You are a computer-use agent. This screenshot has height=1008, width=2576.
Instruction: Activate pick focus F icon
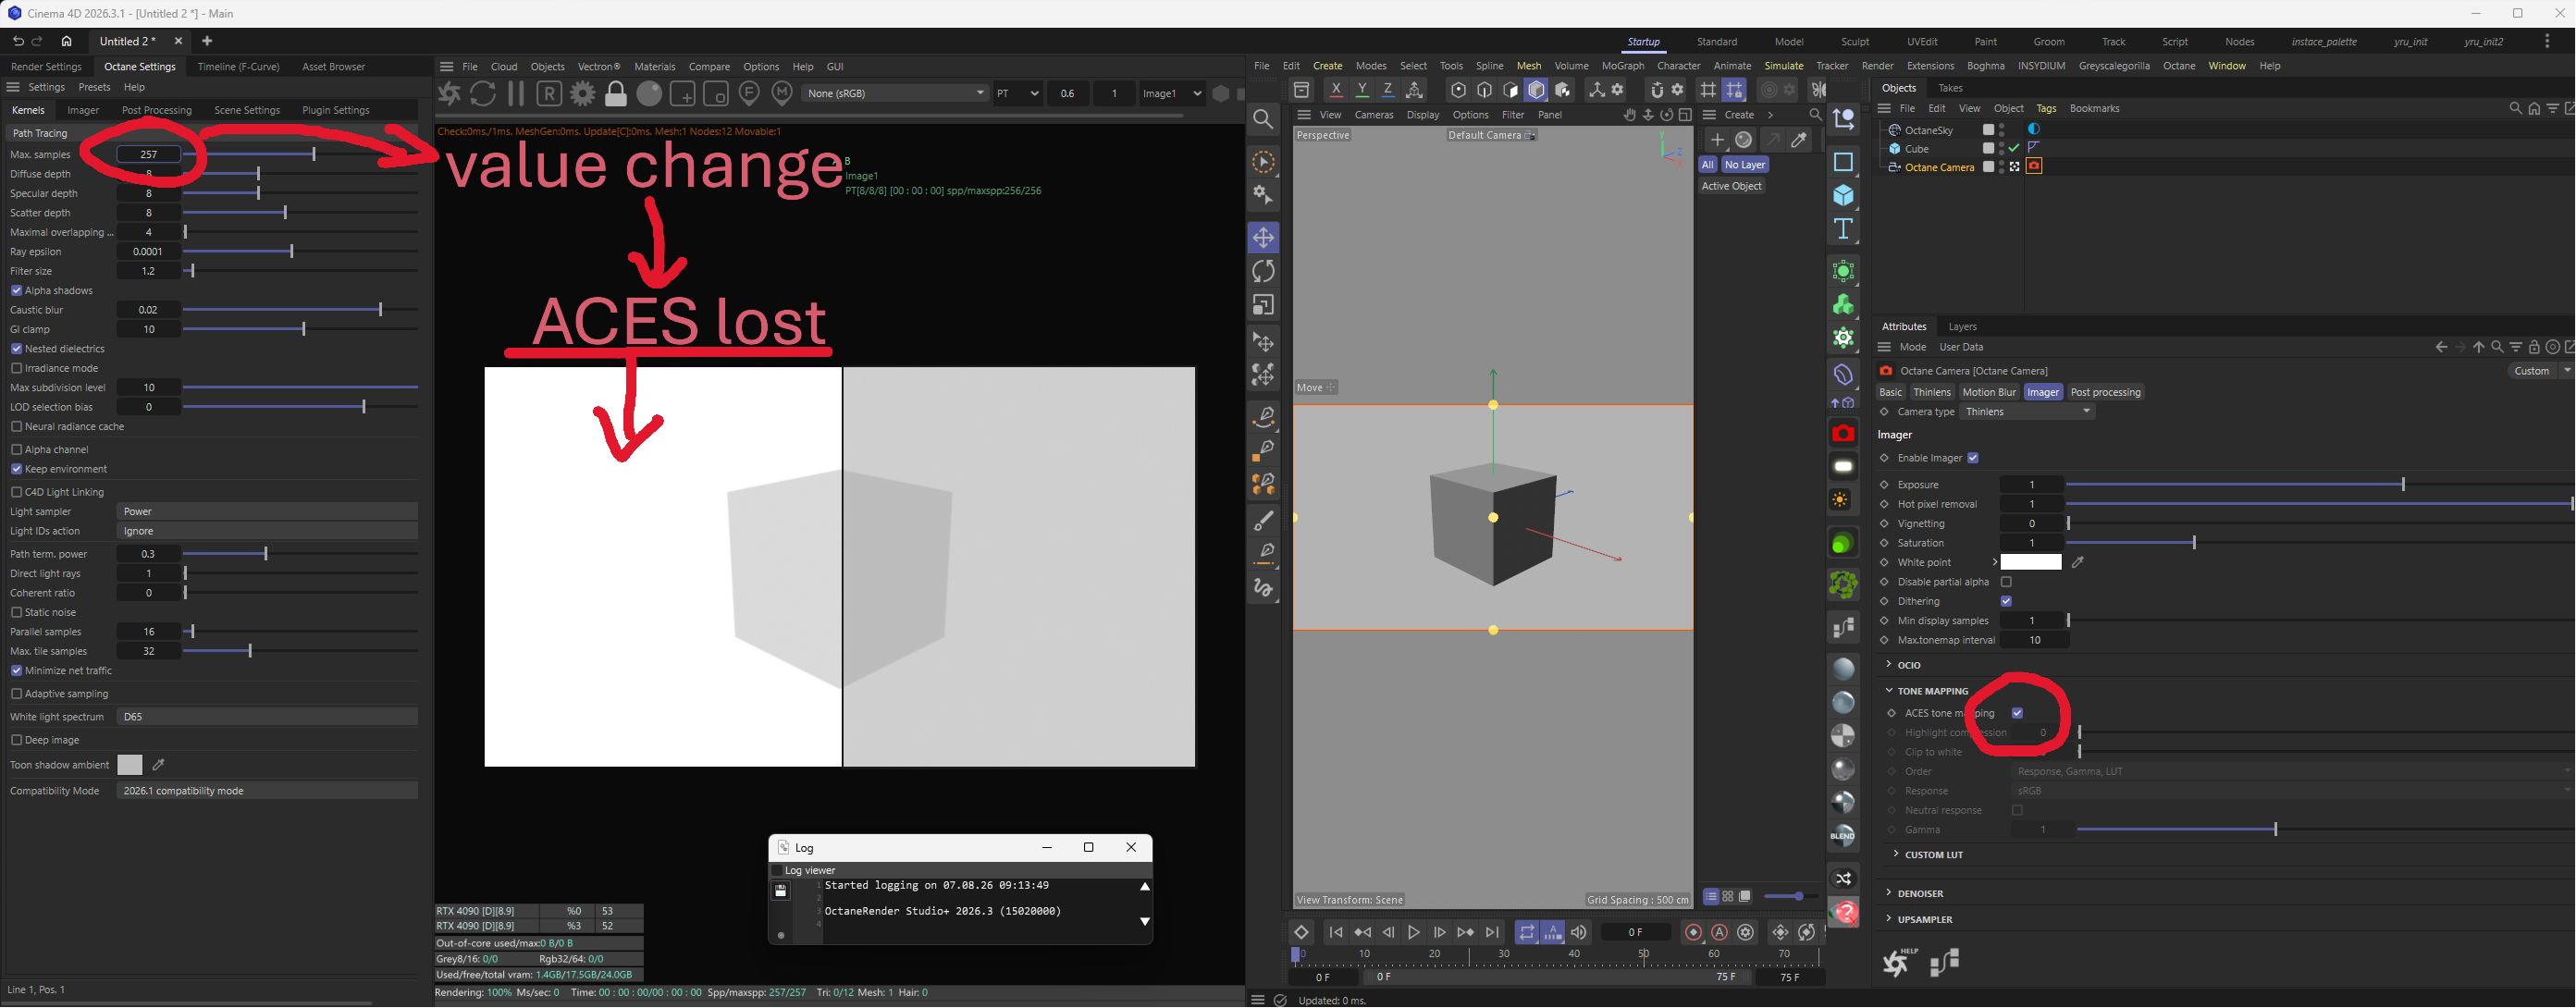pos(749,93)
